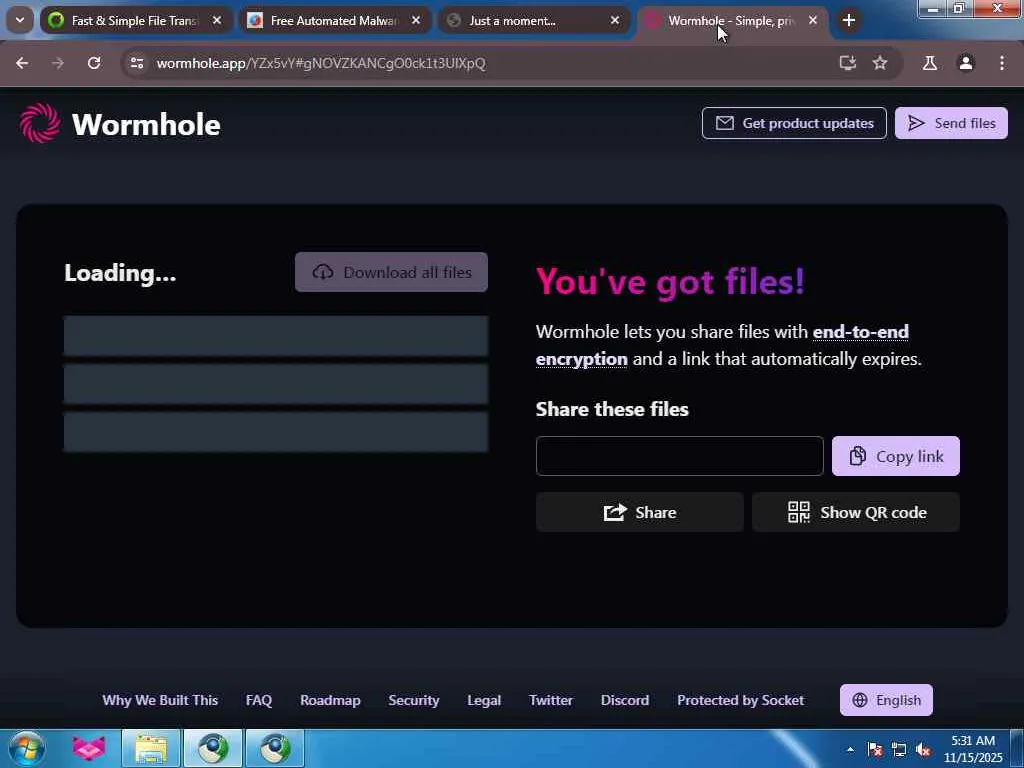Close the Fast & Simple File Transfer tab
This screenshot has height=768, width=1024.
click(217, 20)
